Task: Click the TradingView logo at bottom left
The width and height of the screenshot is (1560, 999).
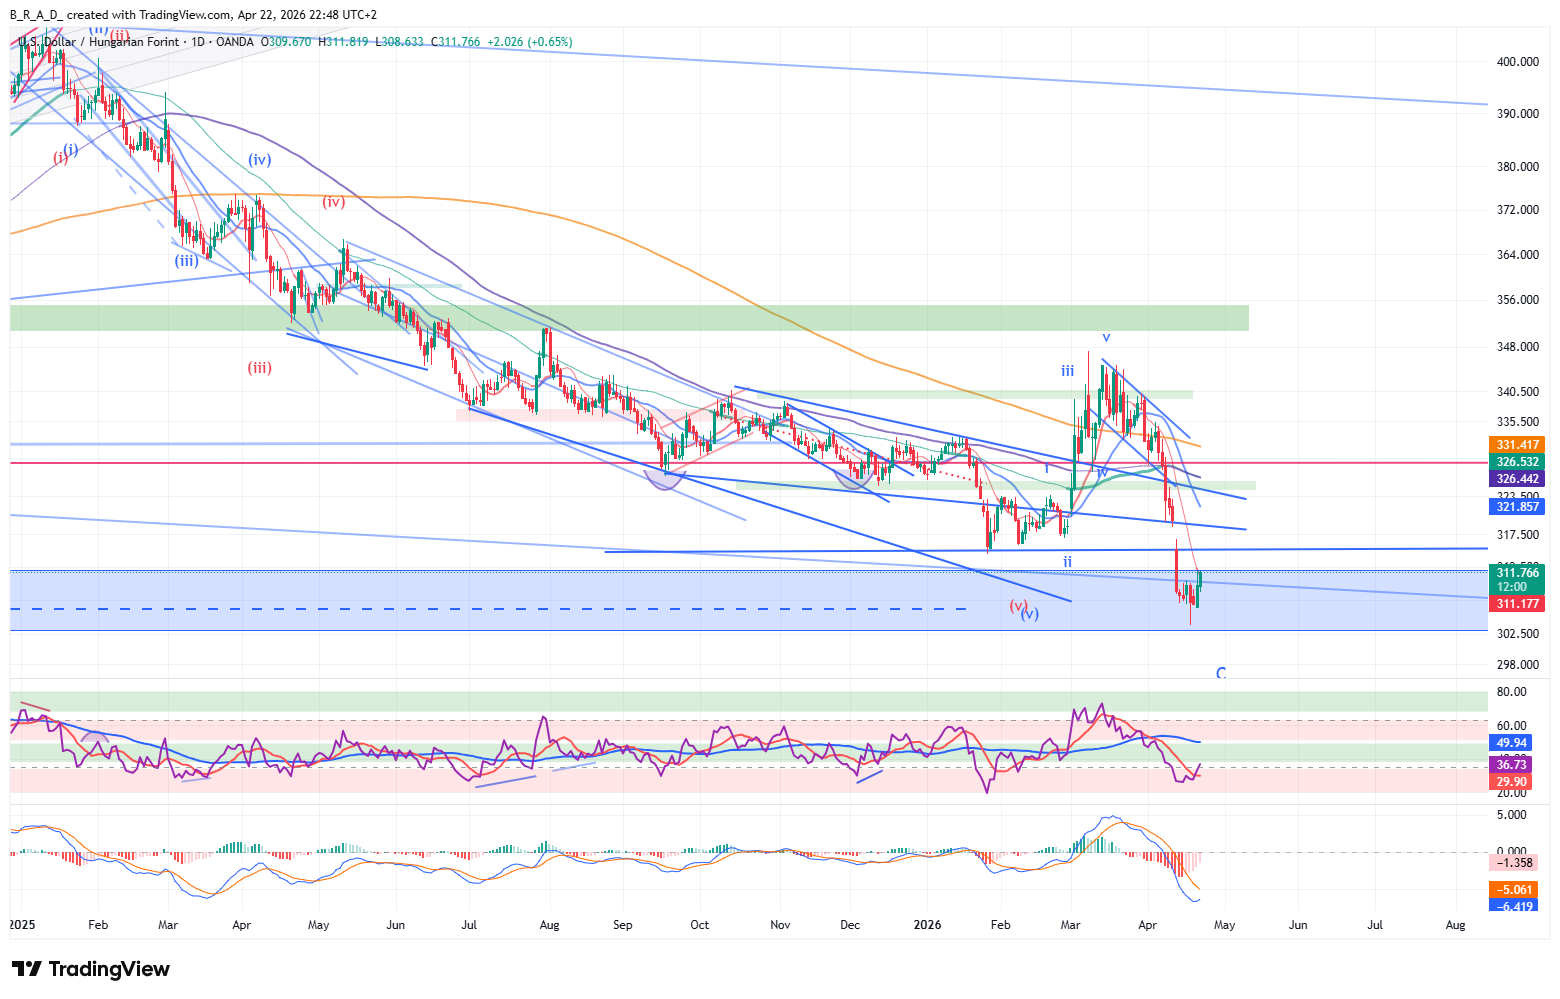Action: click(x=90, y=969)
